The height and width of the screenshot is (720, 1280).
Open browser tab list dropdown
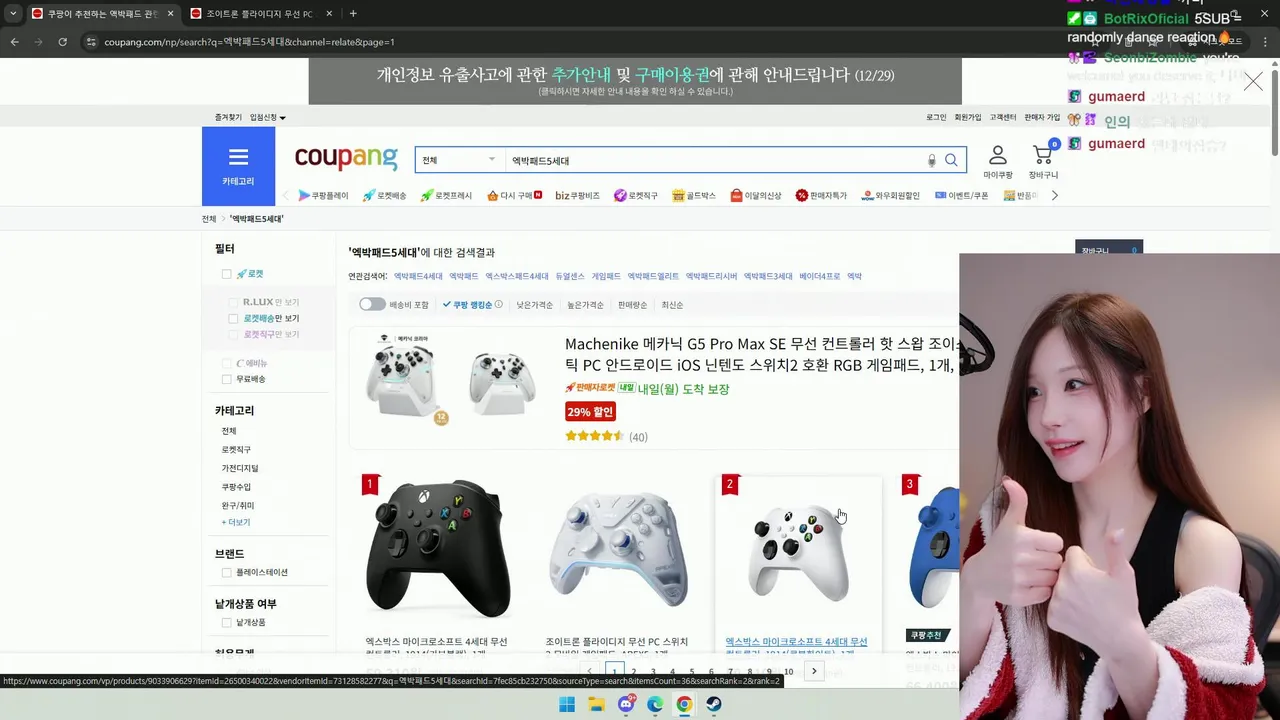(x=13, y=14)
